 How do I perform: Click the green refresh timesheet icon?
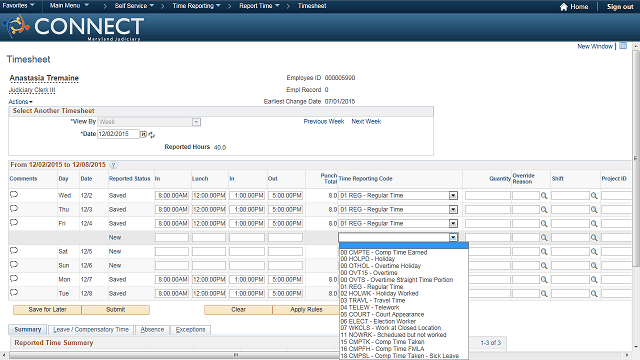tap(151, 135)
